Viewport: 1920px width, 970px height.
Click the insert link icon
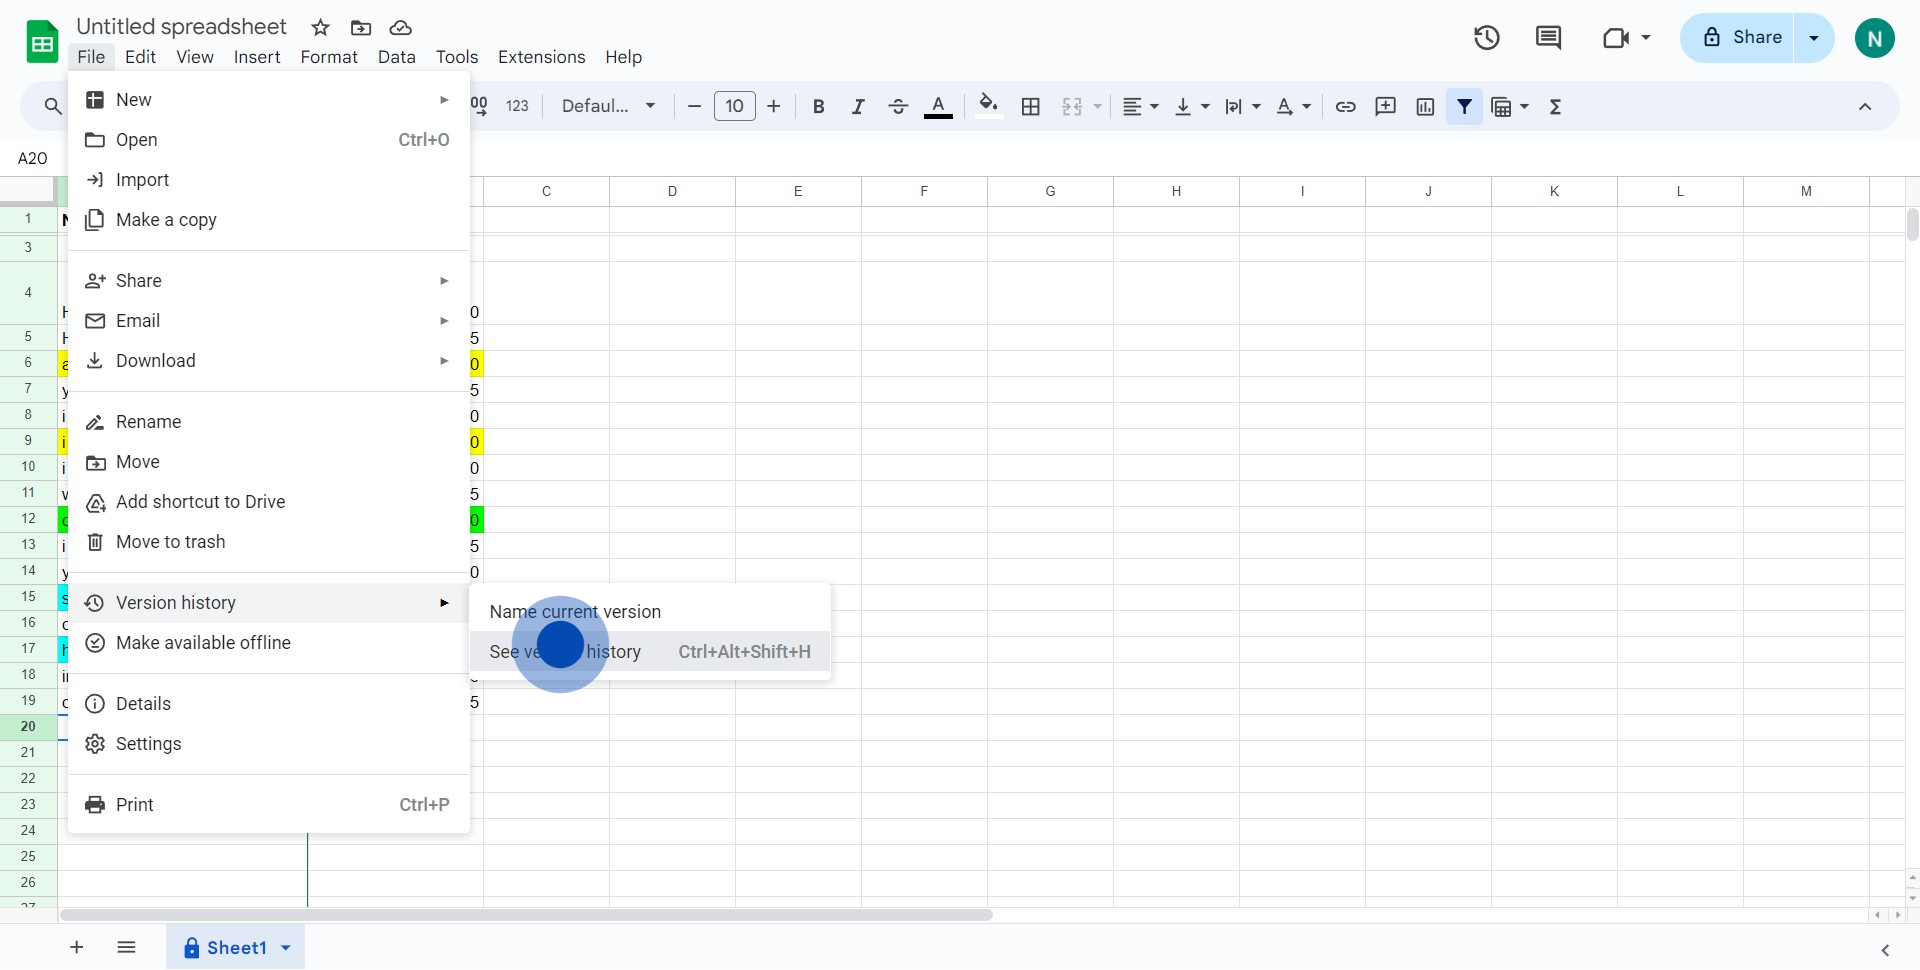1345,107
